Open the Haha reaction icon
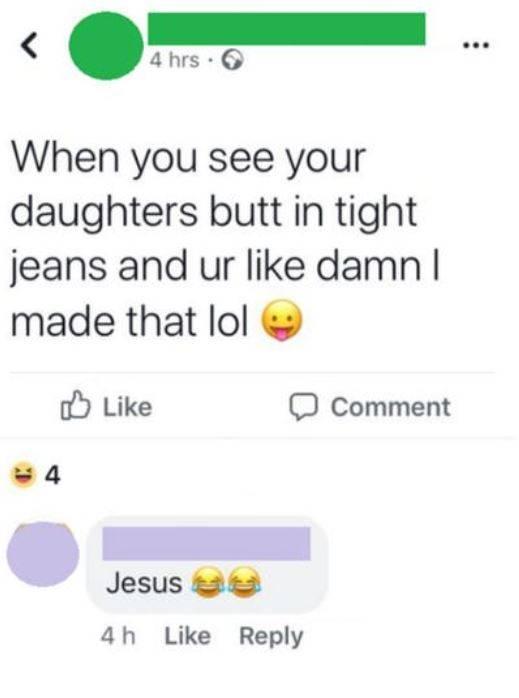This screenshot has width=519, height=698. pos(23,475)
